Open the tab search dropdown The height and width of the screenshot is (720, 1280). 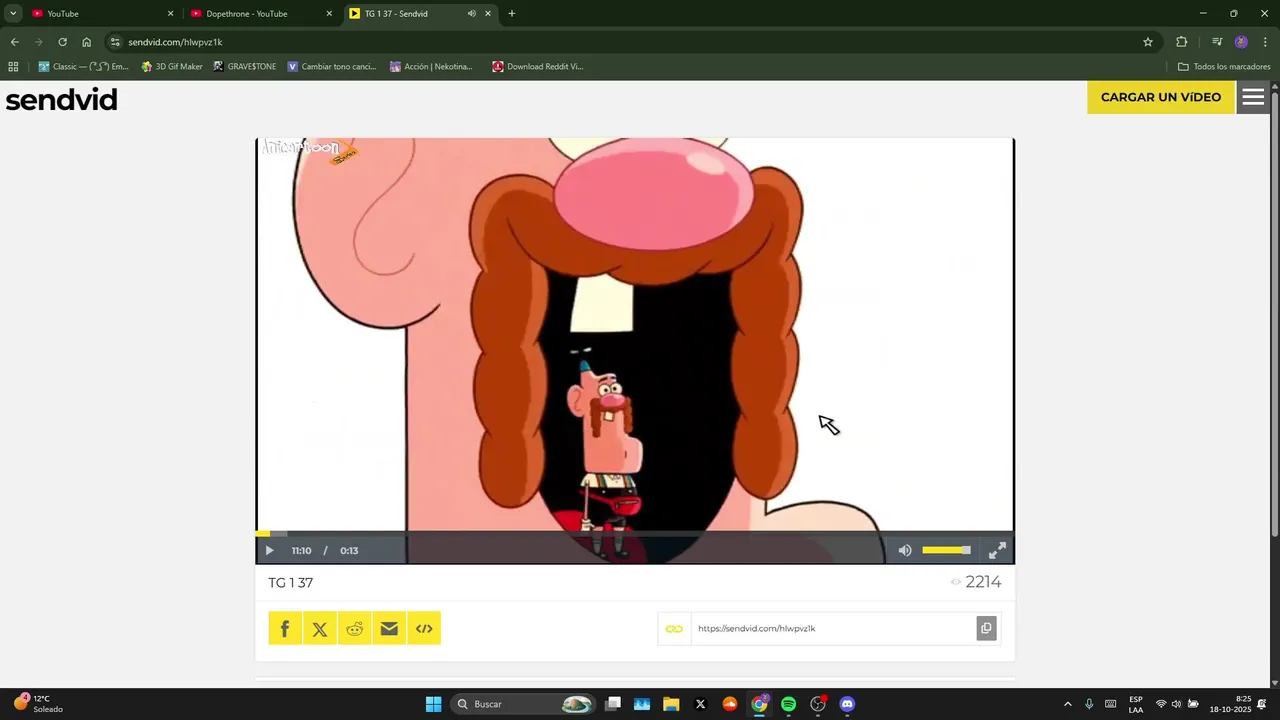point(13,14)
